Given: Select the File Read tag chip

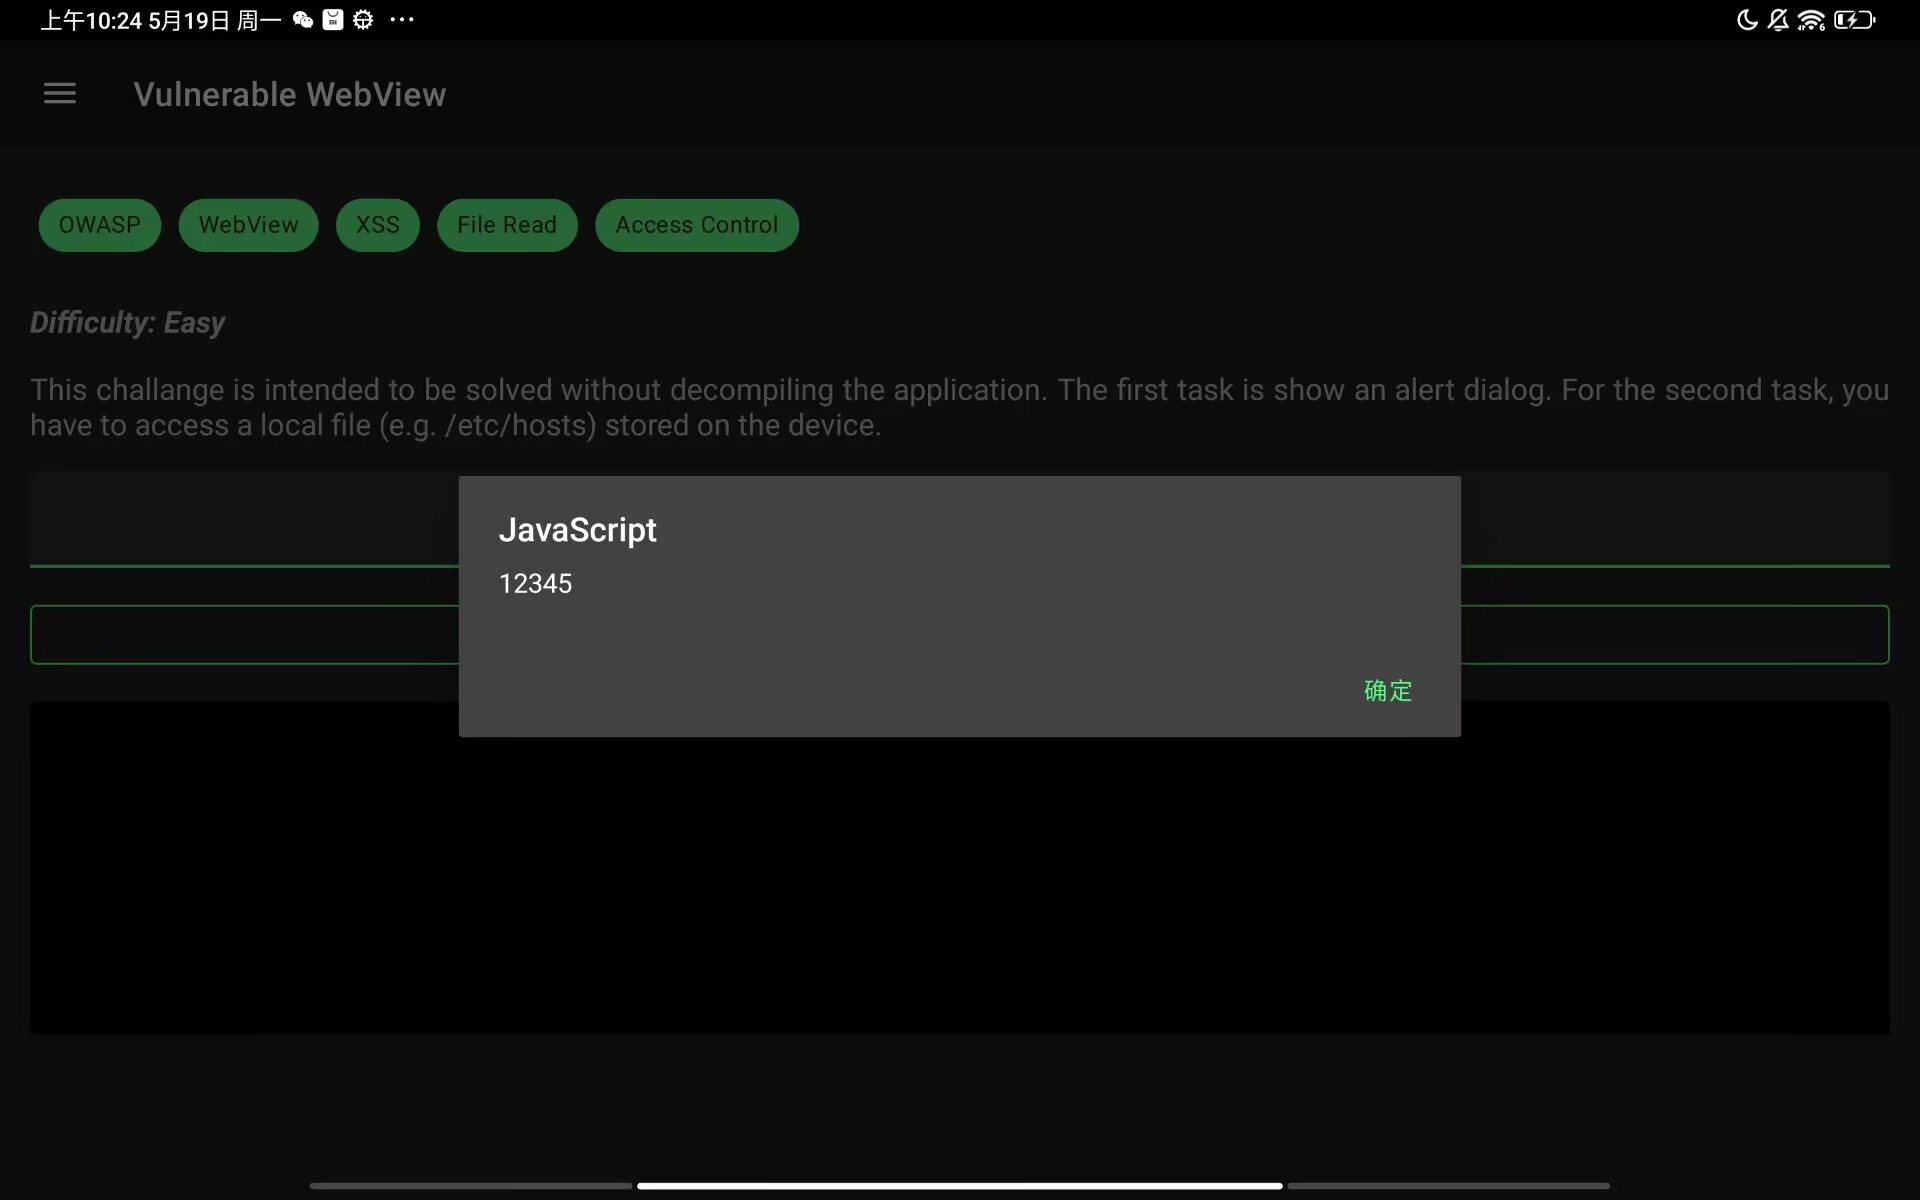Looking at the screenshot, I should tap(507, 225).
